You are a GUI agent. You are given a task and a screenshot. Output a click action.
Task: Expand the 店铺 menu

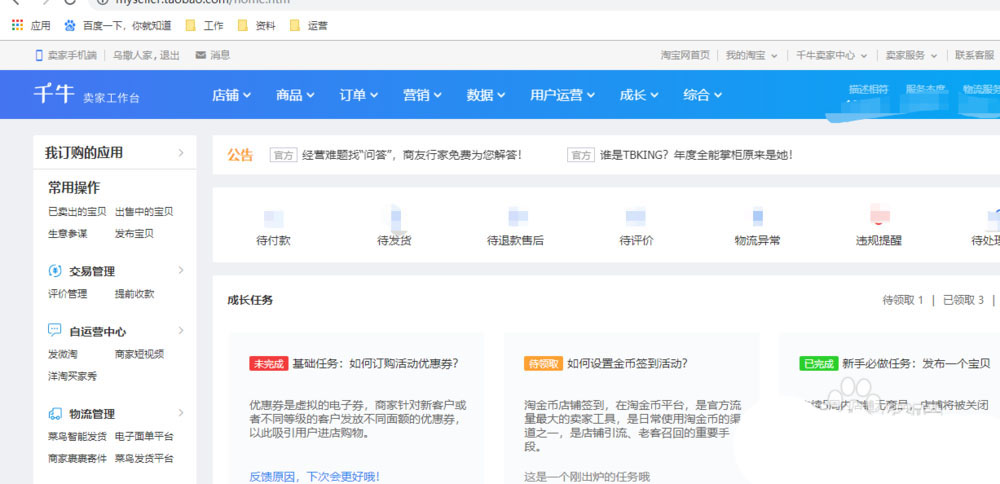click(x=232, y=95)
